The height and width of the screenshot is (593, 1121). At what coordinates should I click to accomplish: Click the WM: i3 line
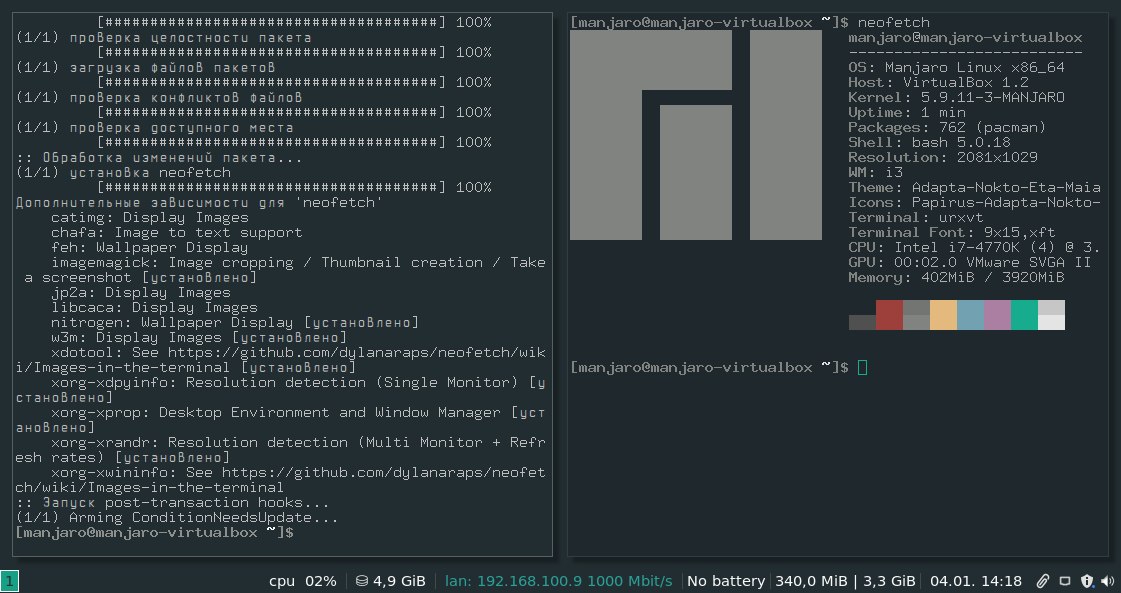(x=876, y=172)
